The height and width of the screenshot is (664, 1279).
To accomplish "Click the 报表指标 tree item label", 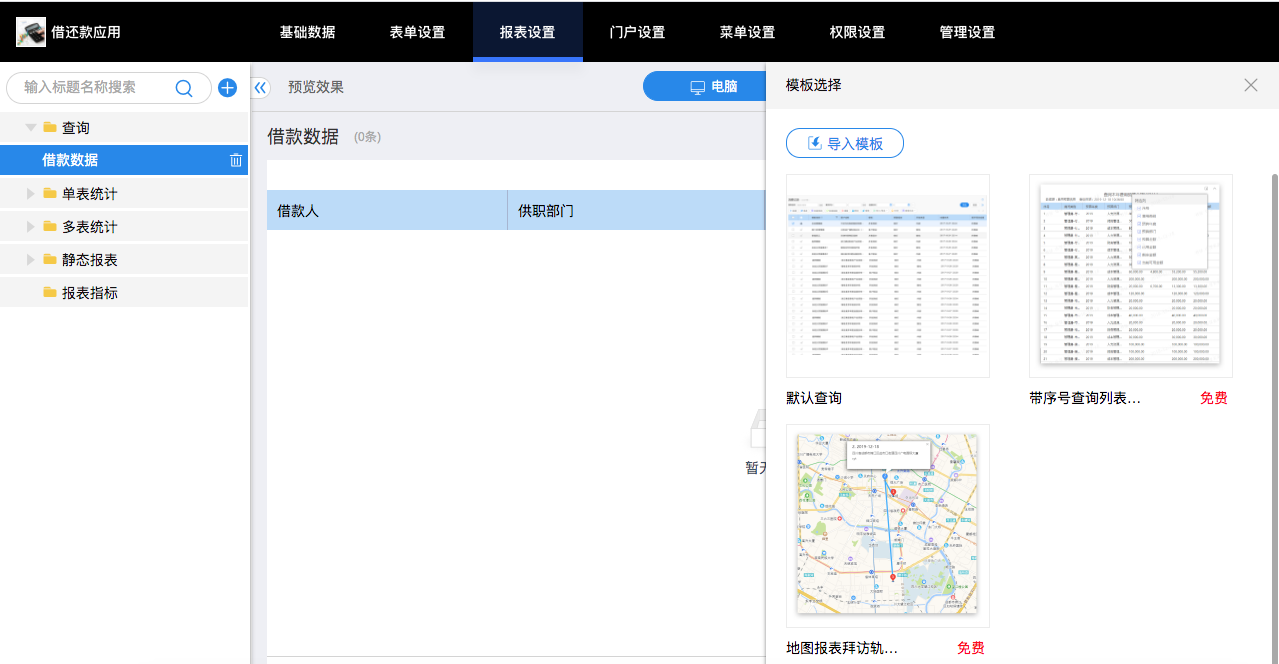I will click(x=90, y=293).
